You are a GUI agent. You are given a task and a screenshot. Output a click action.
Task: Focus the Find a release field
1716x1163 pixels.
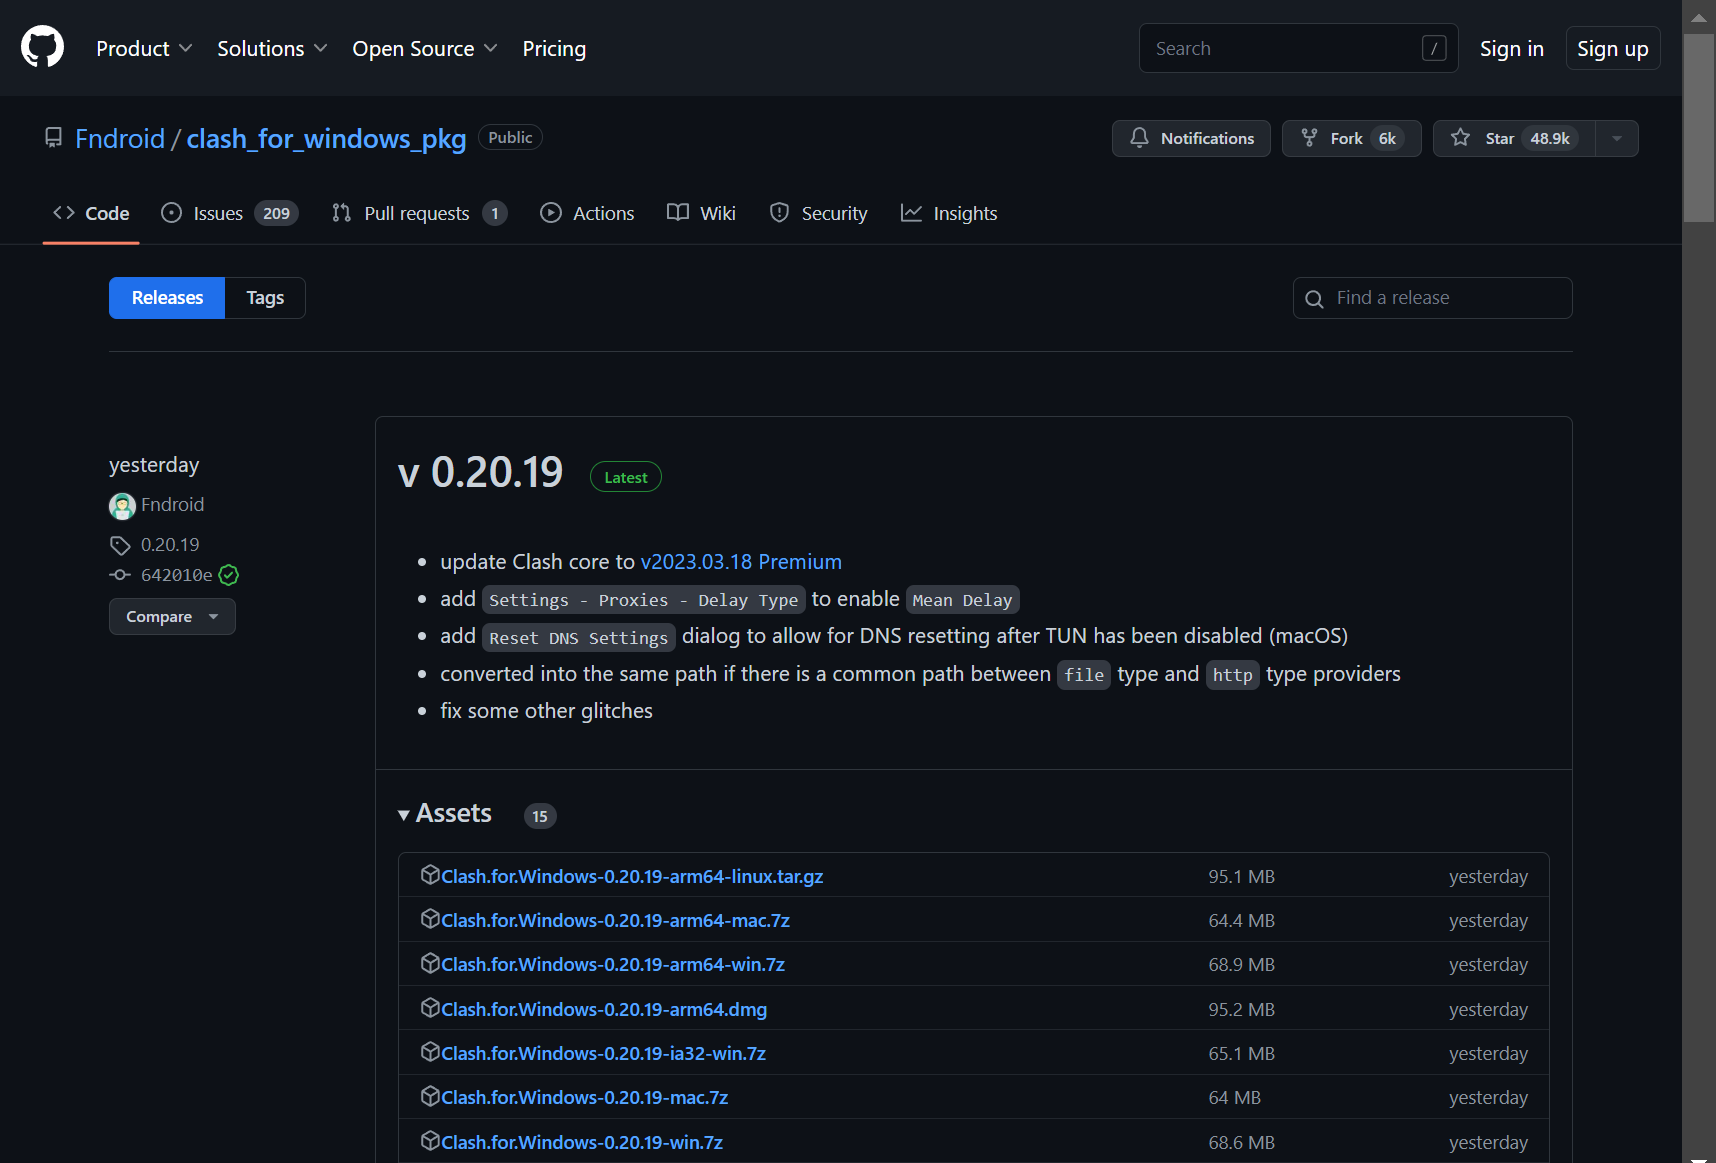point(1432,298)
